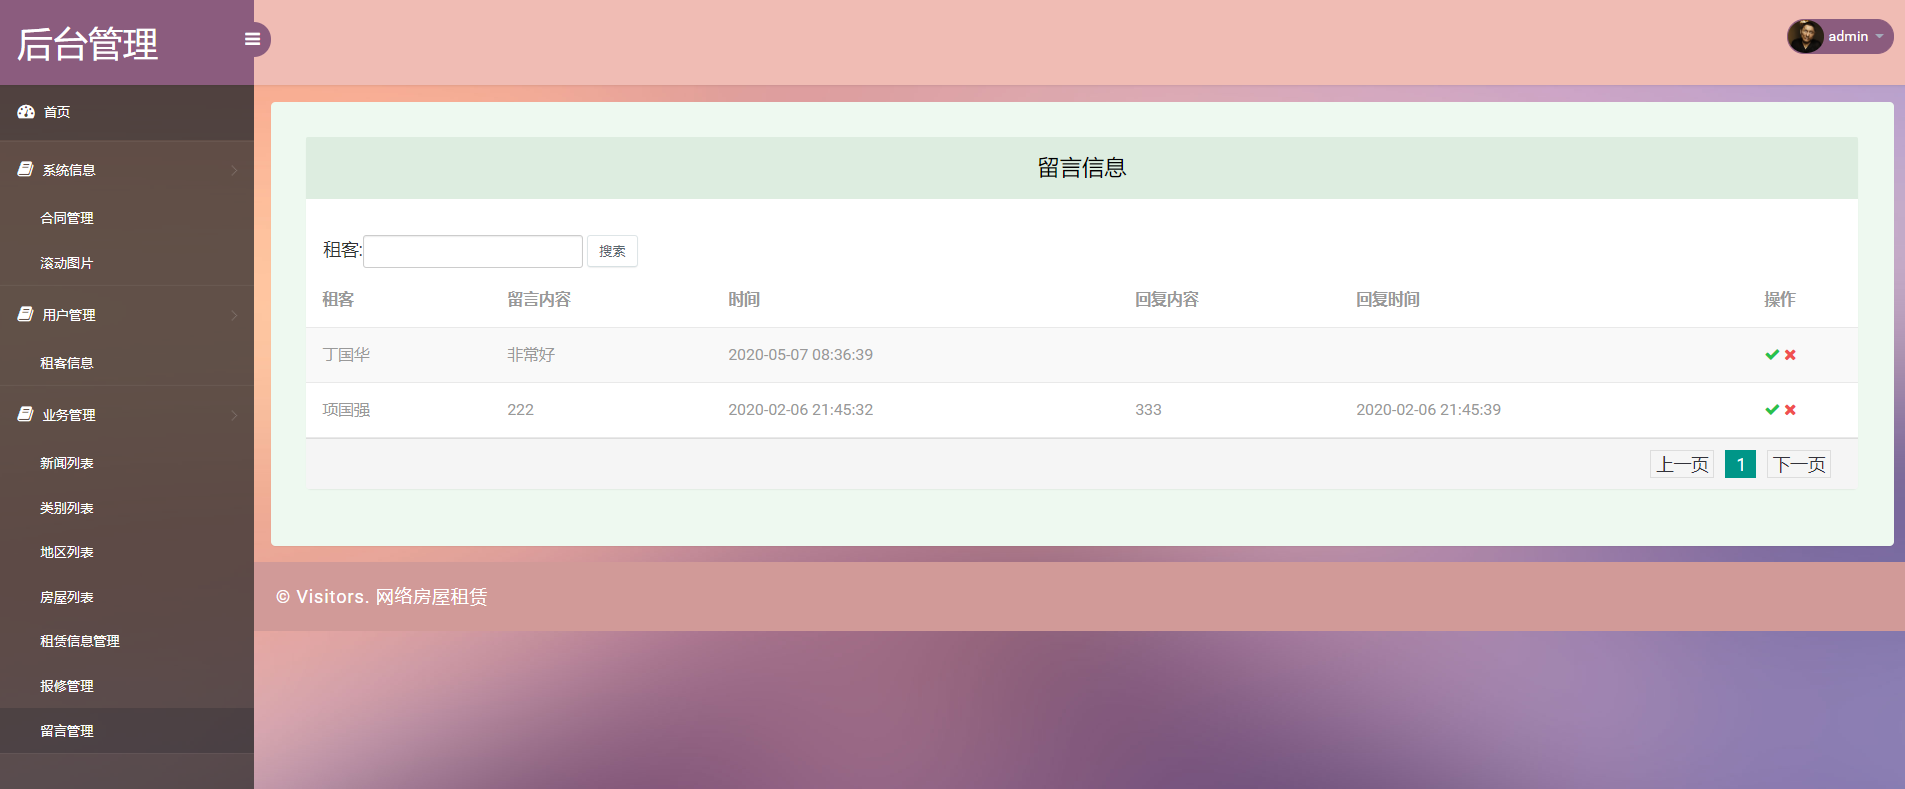
Task: Click the book icon beside 用户管理
Action: (x=26, y=315)
